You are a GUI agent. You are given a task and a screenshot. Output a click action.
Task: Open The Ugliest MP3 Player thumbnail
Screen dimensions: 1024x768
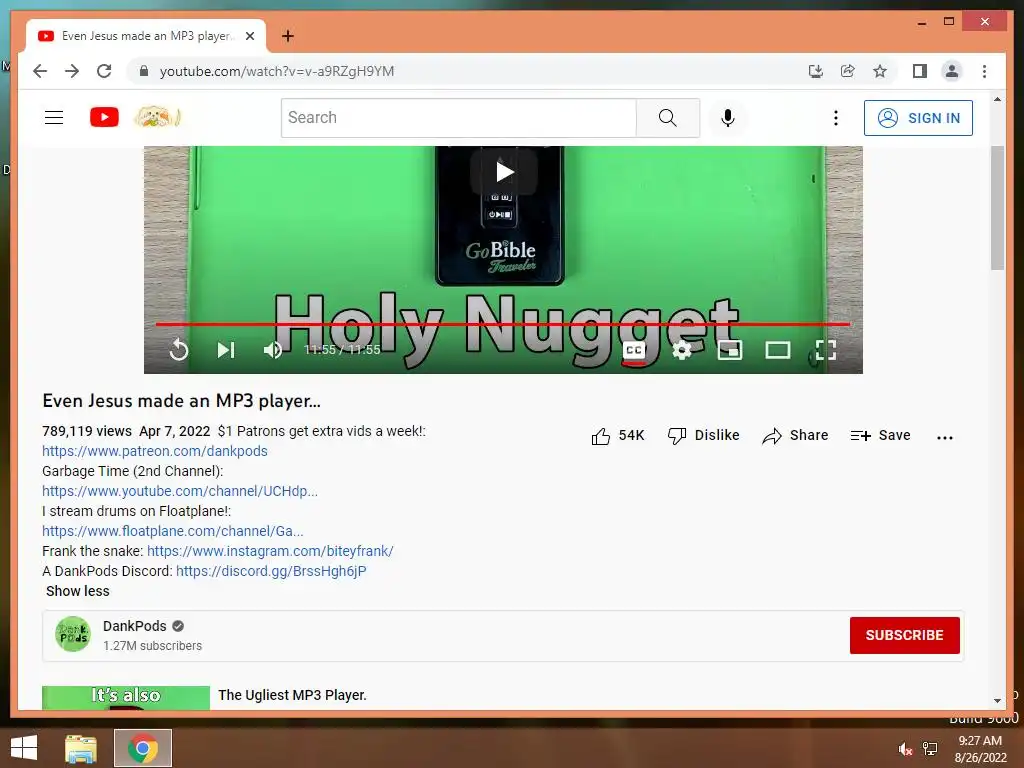126,697
